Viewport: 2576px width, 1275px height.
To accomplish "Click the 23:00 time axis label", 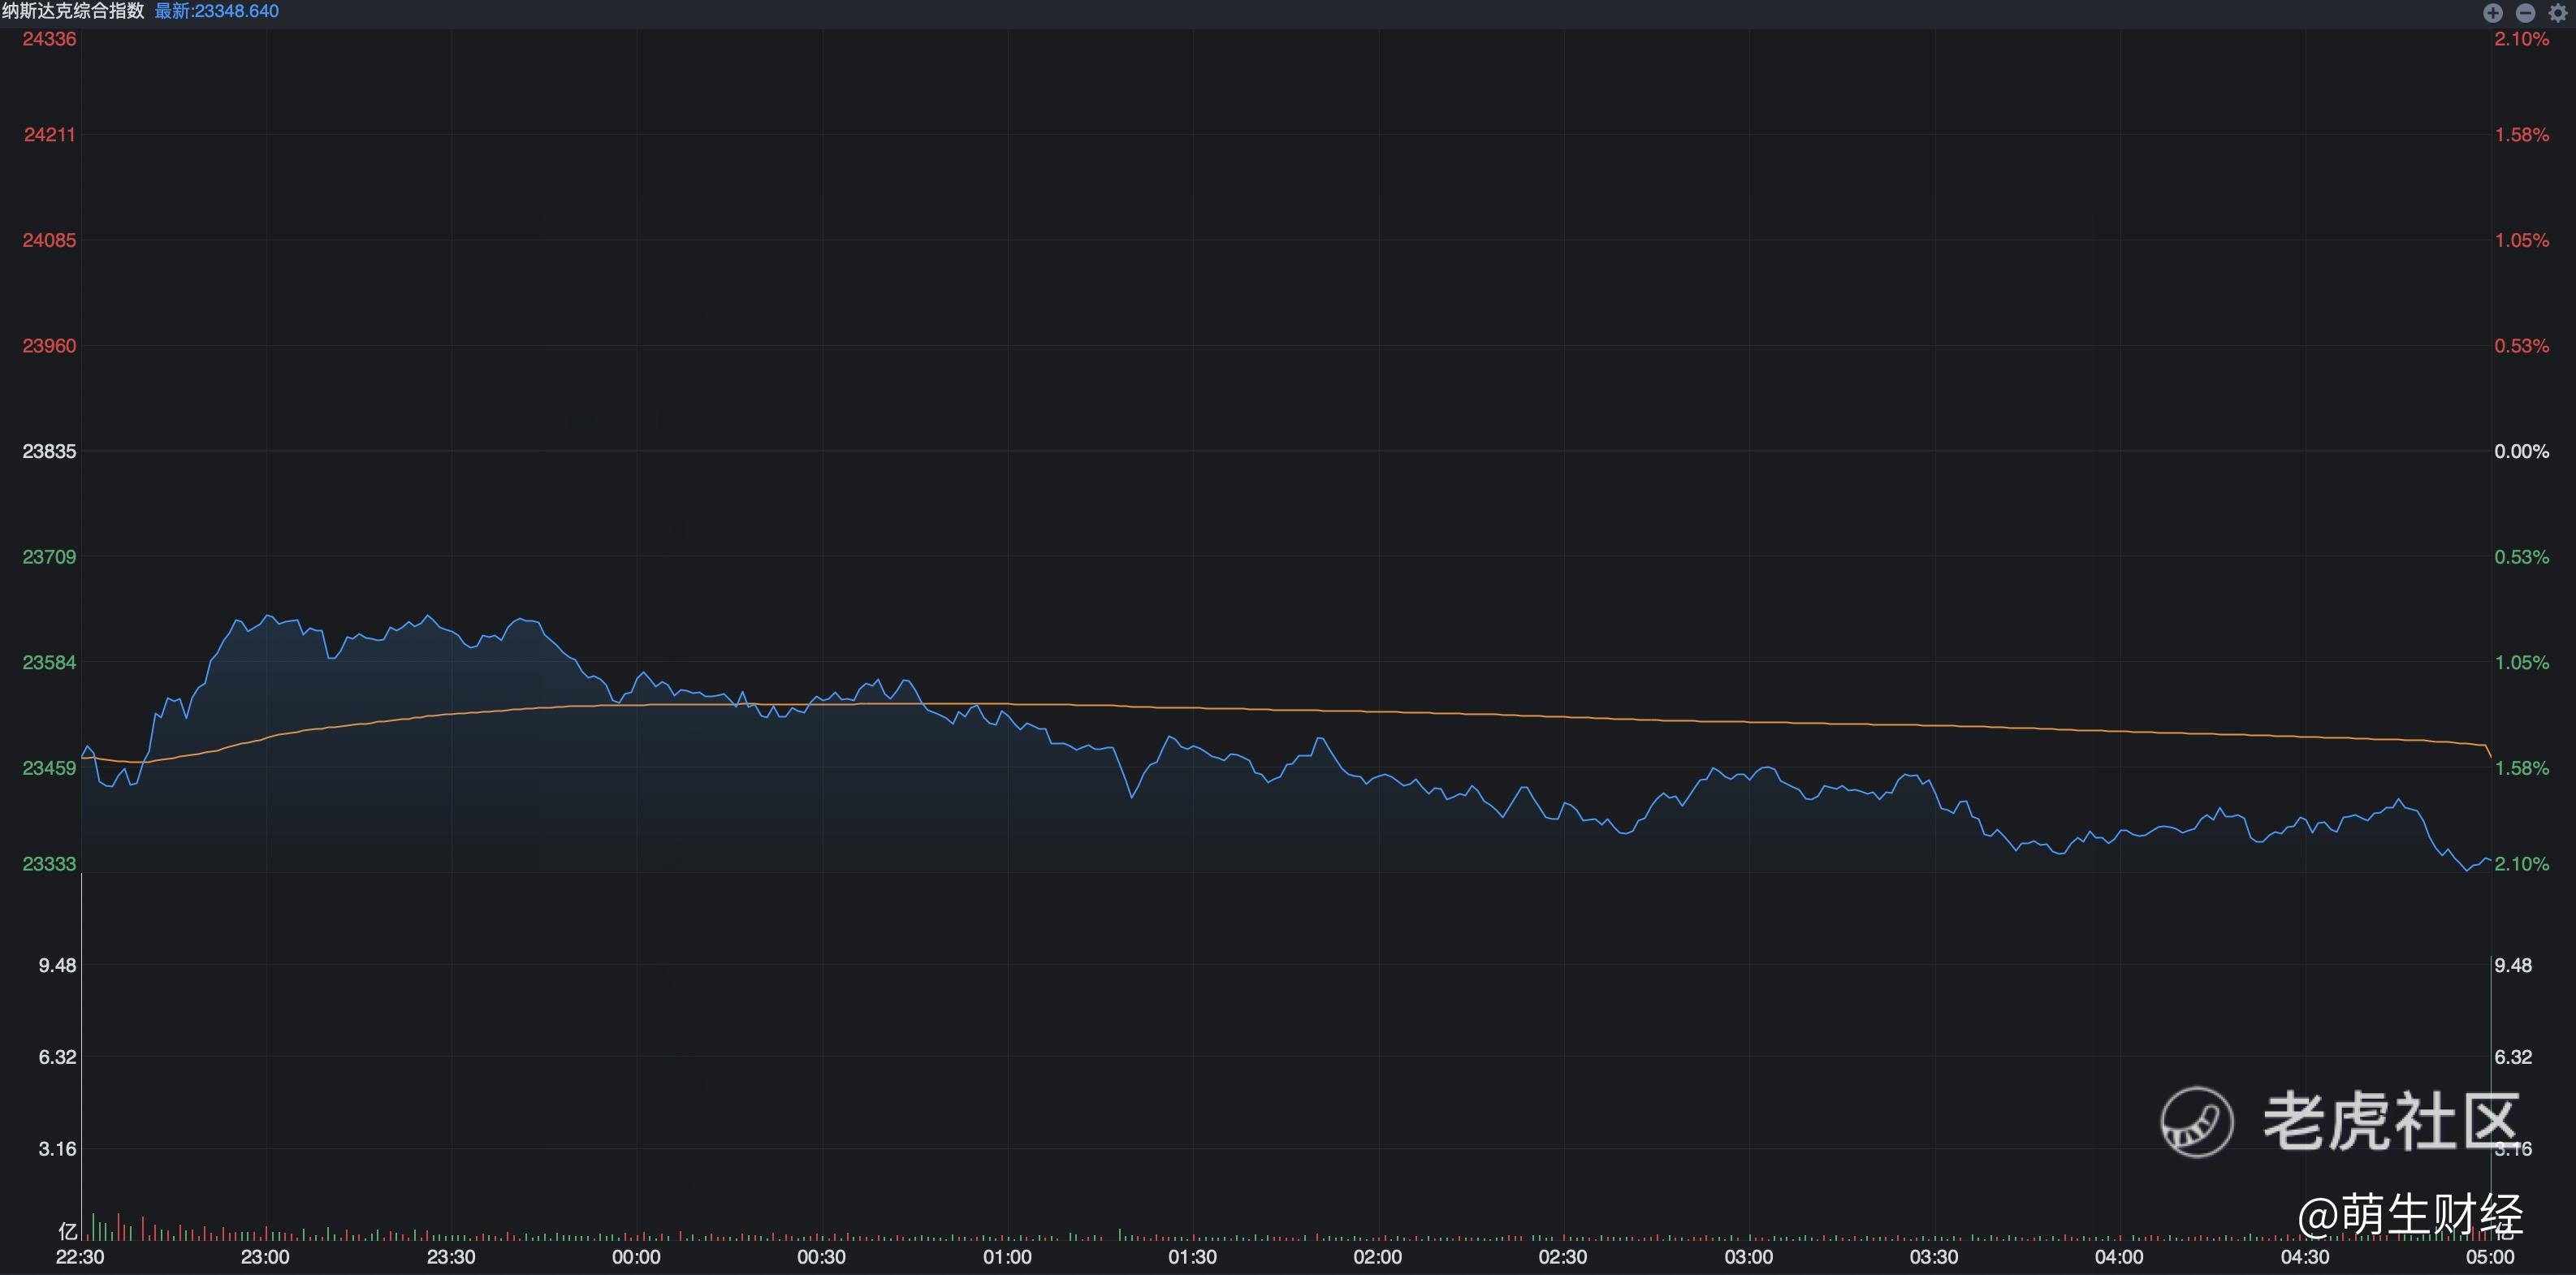I will 265,1257.
